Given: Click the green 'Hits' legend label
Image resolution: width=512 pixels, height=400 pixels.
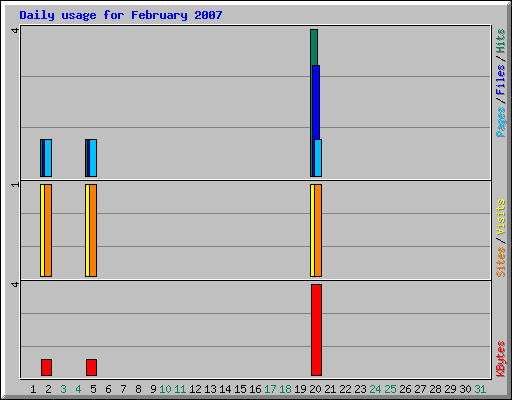Looking at the screenshot, I should point(501,41).
